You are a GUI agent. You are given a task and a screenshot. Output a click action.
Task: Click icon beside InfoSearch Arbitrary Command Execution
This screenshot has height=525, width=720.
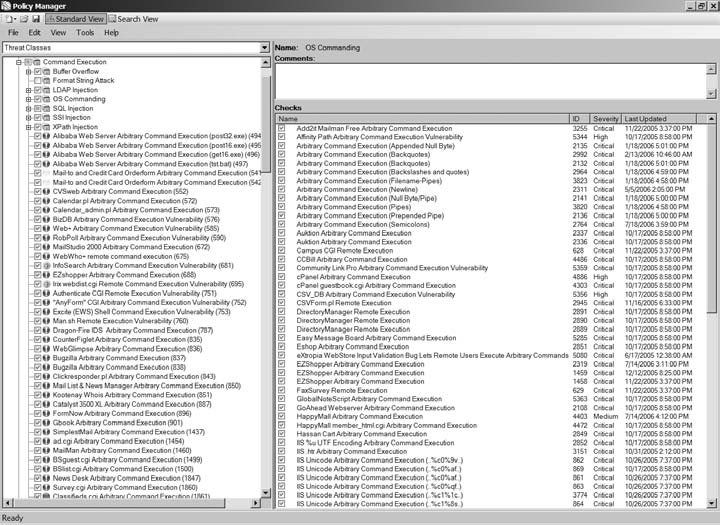point(46,265)
